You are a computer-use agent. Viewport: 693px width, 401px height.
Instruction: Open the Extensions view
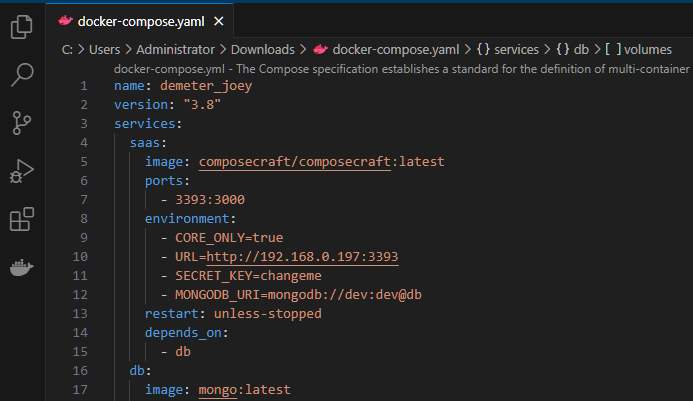point(22,219)
